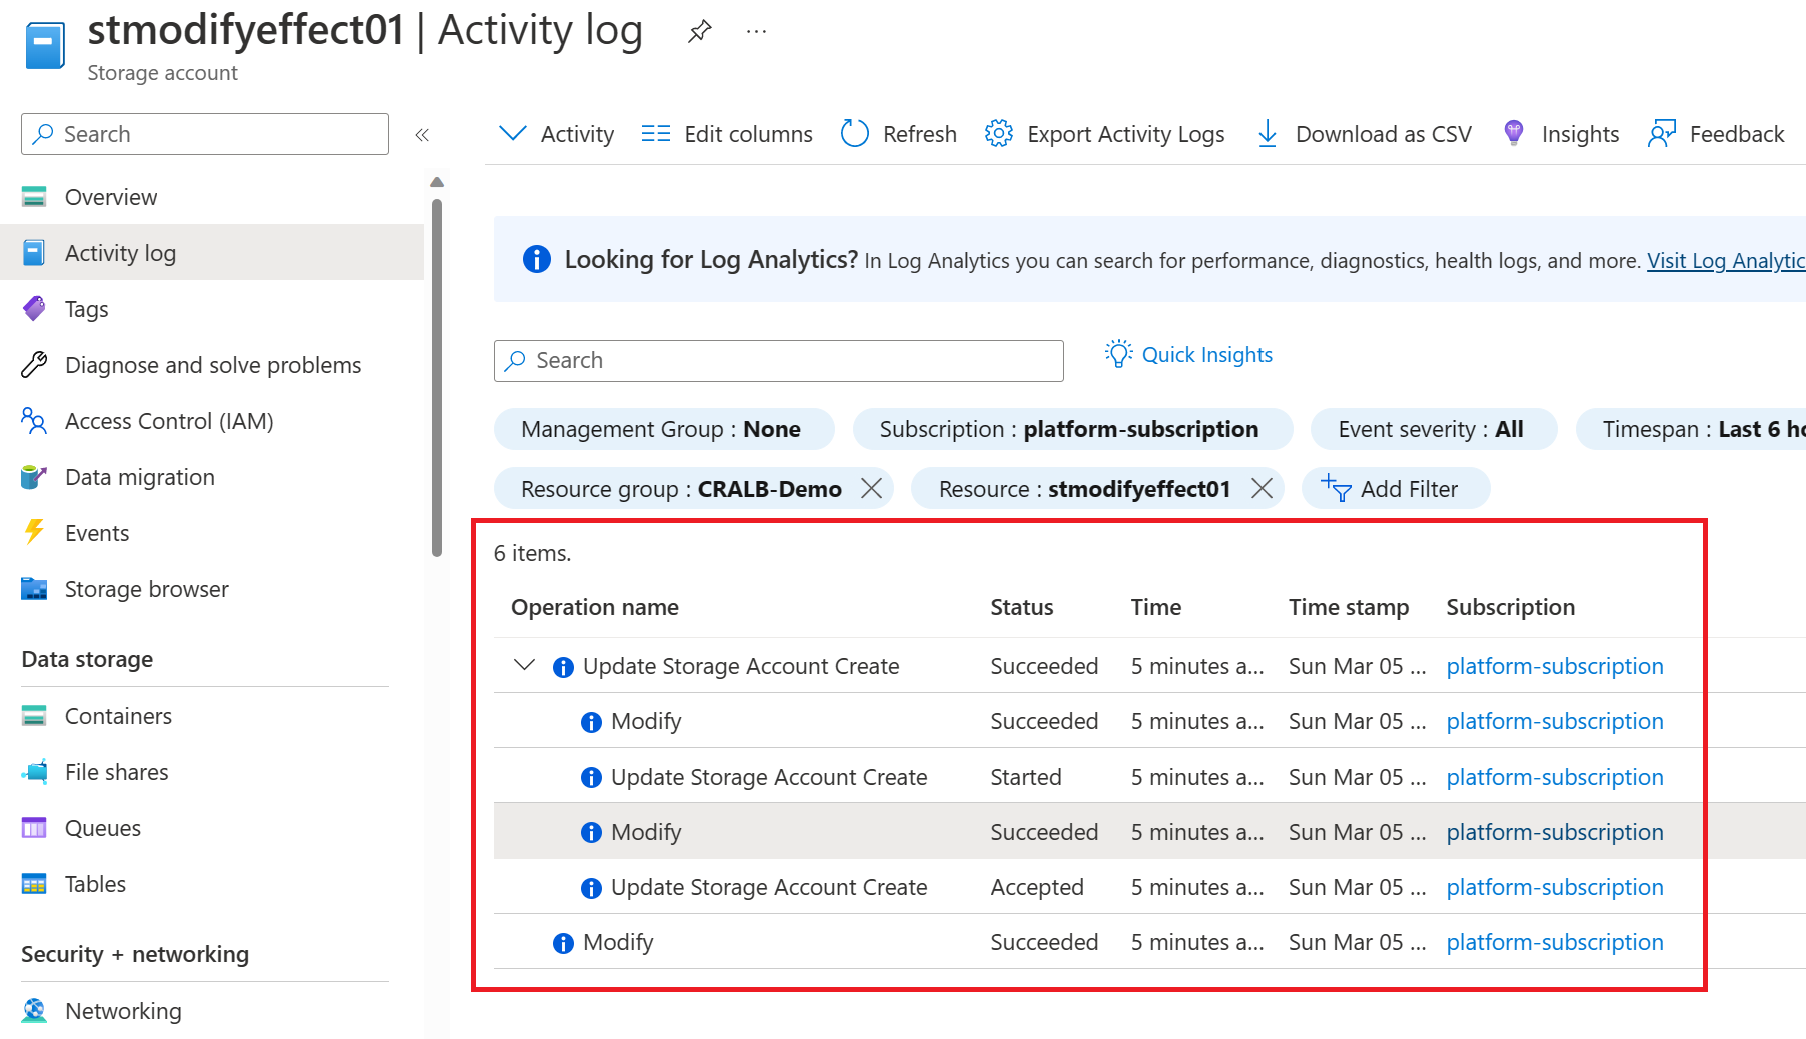Open Export Activity Logs settings

(1104, 134)
